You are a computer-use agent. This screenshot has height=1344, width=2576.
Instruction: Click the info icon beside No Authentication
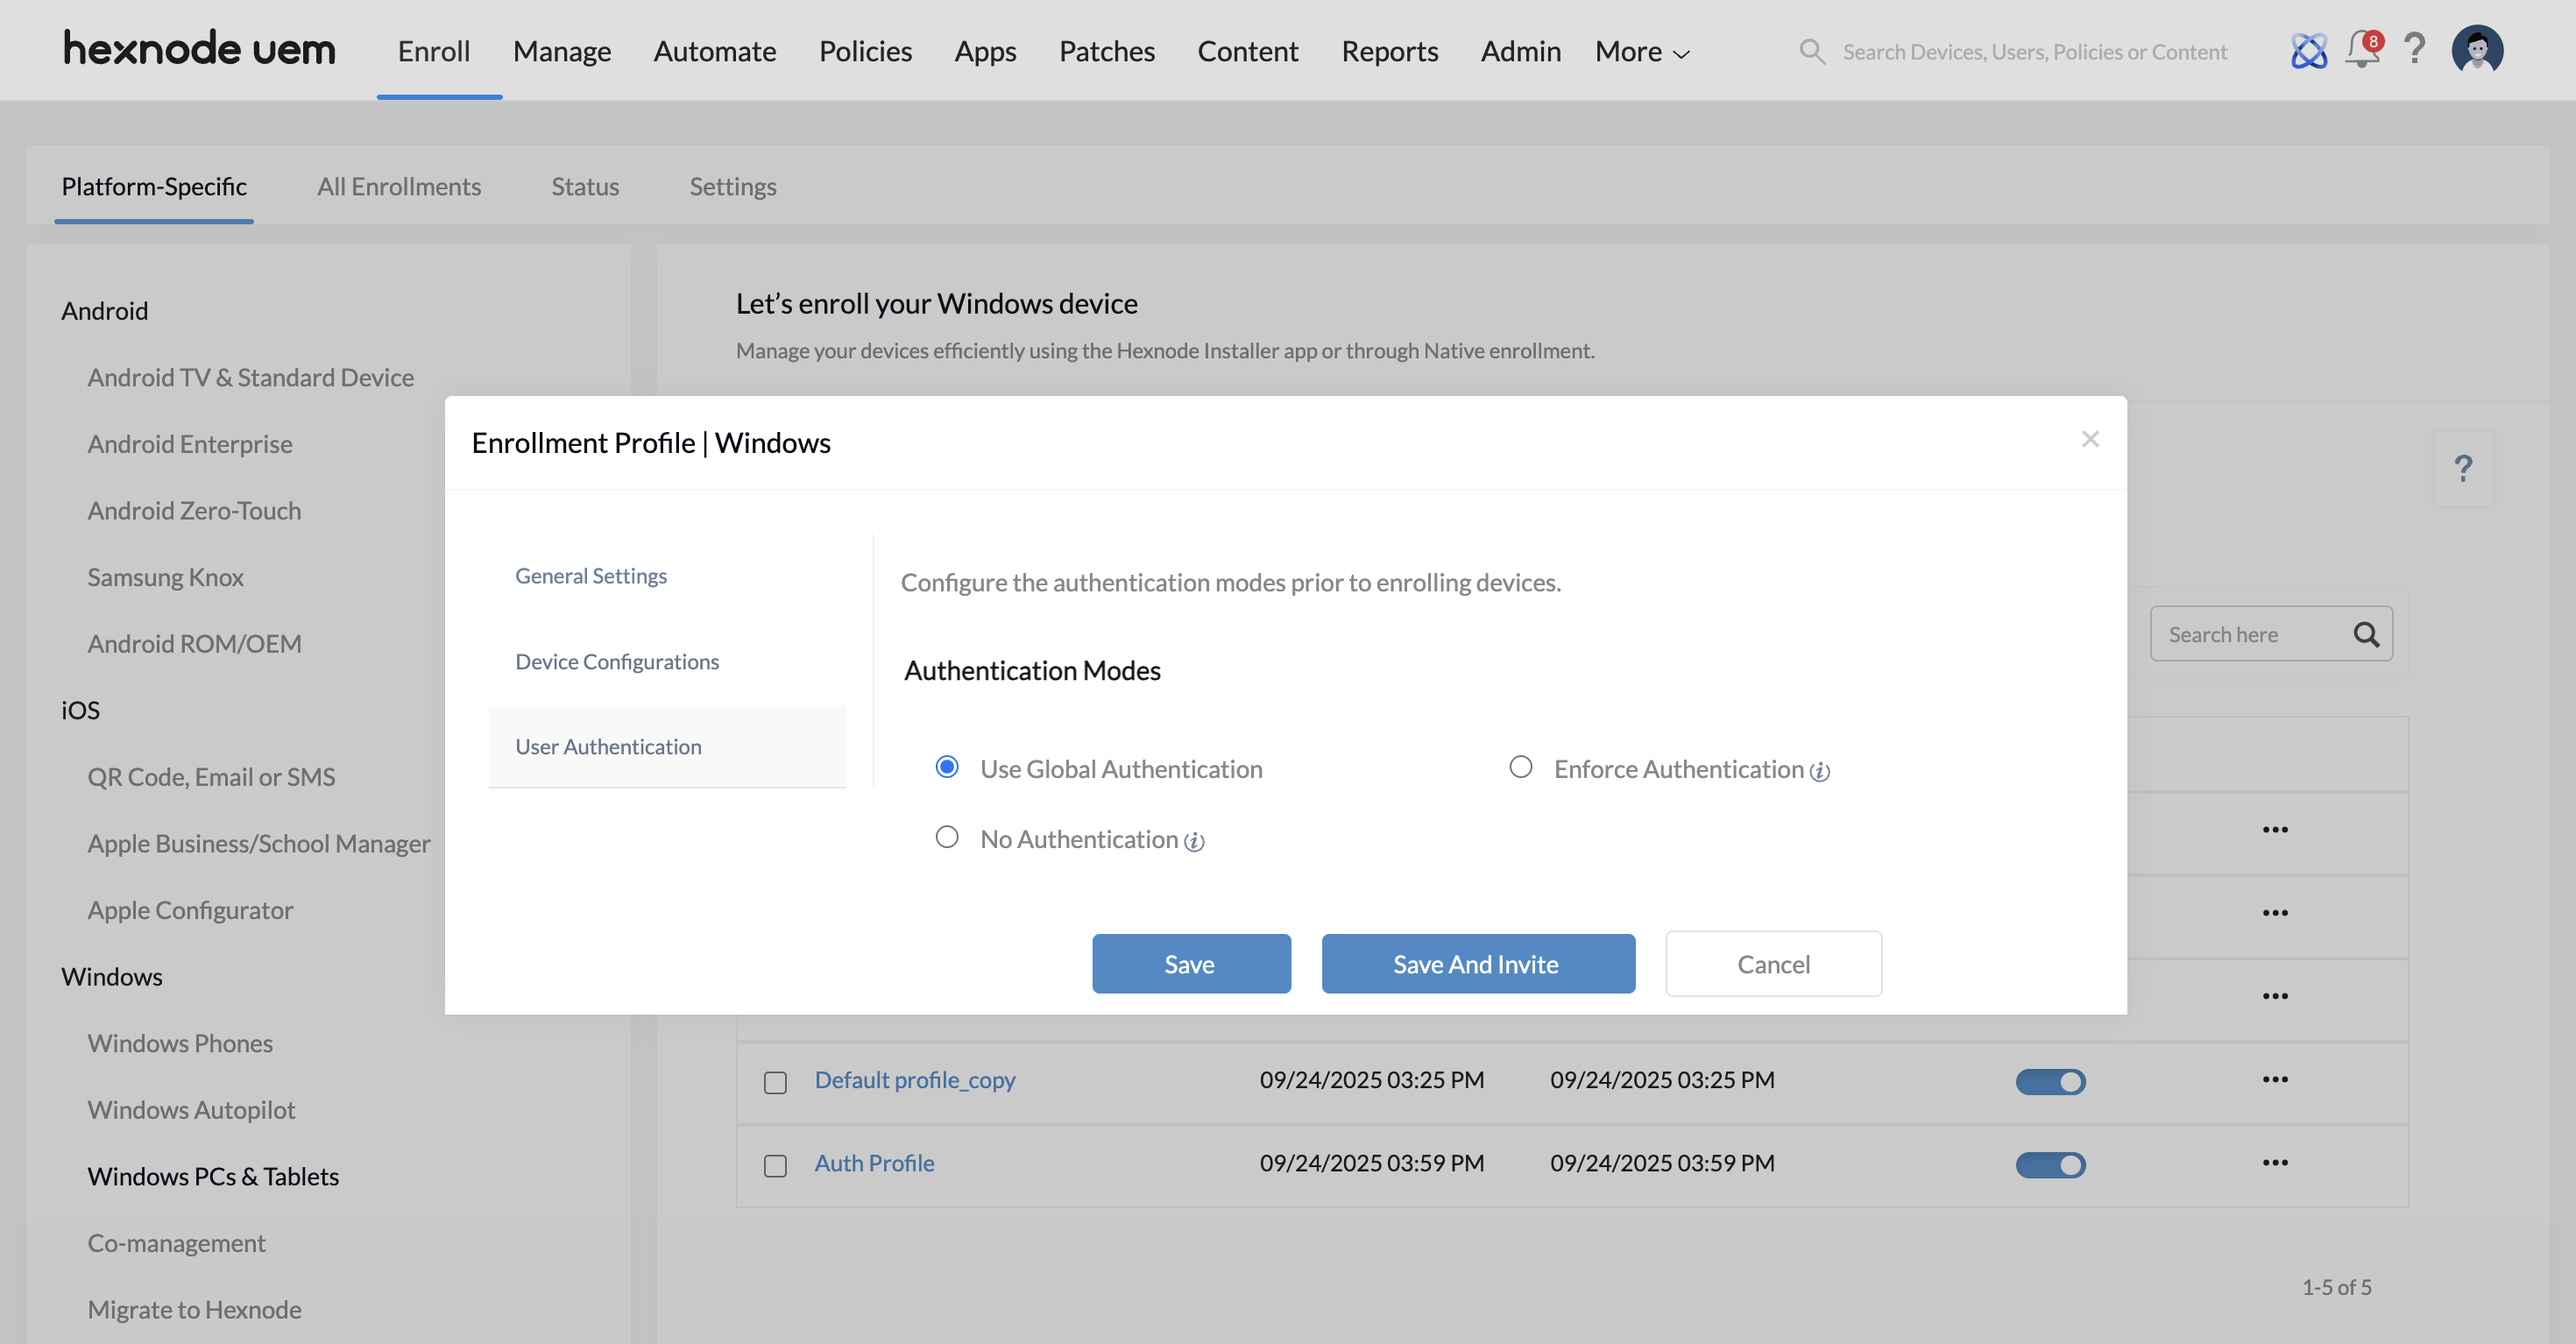point(1194,842)
